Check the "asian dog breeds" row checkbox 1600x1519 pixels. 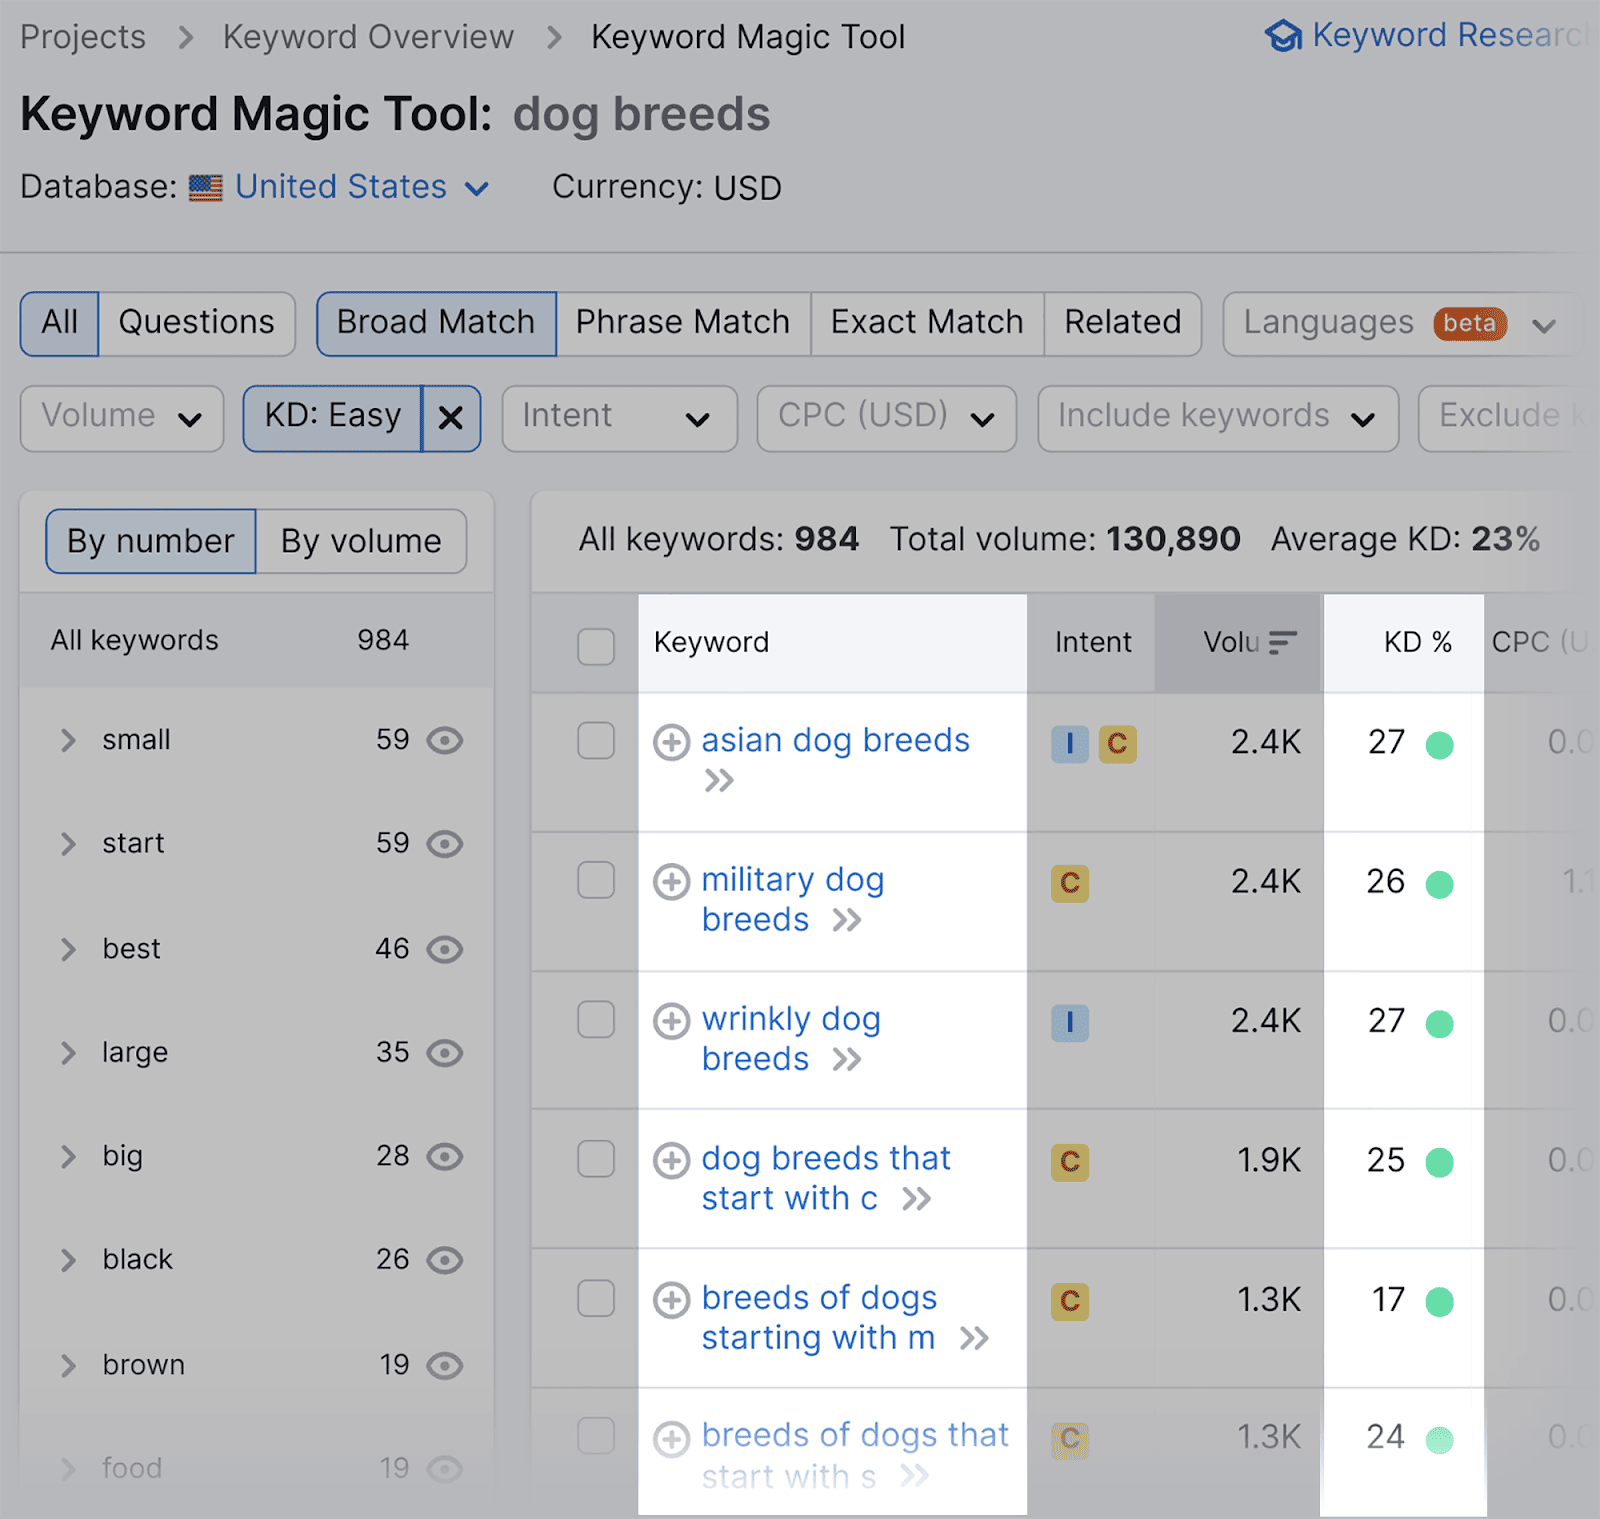click(x=595, y=742)
